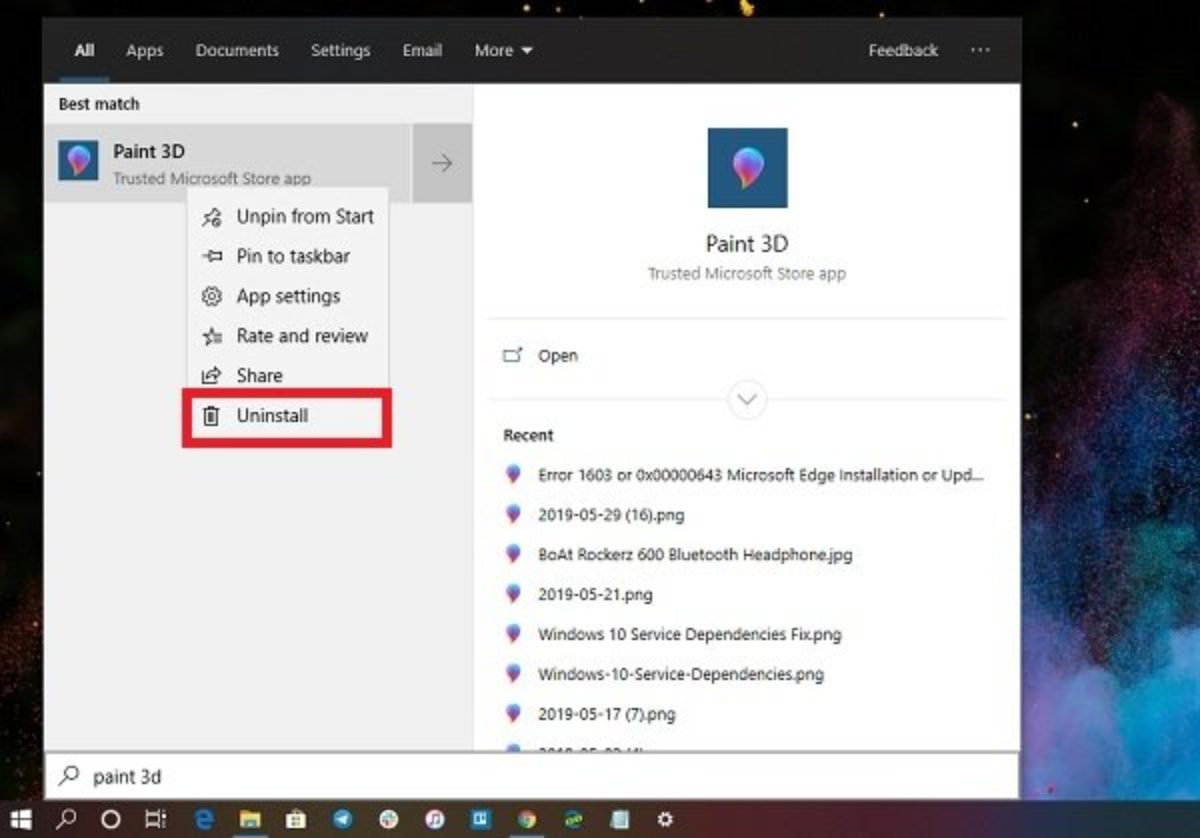
Task: Expand more actions chevron below Open
Action: click(x=747, y=400)
